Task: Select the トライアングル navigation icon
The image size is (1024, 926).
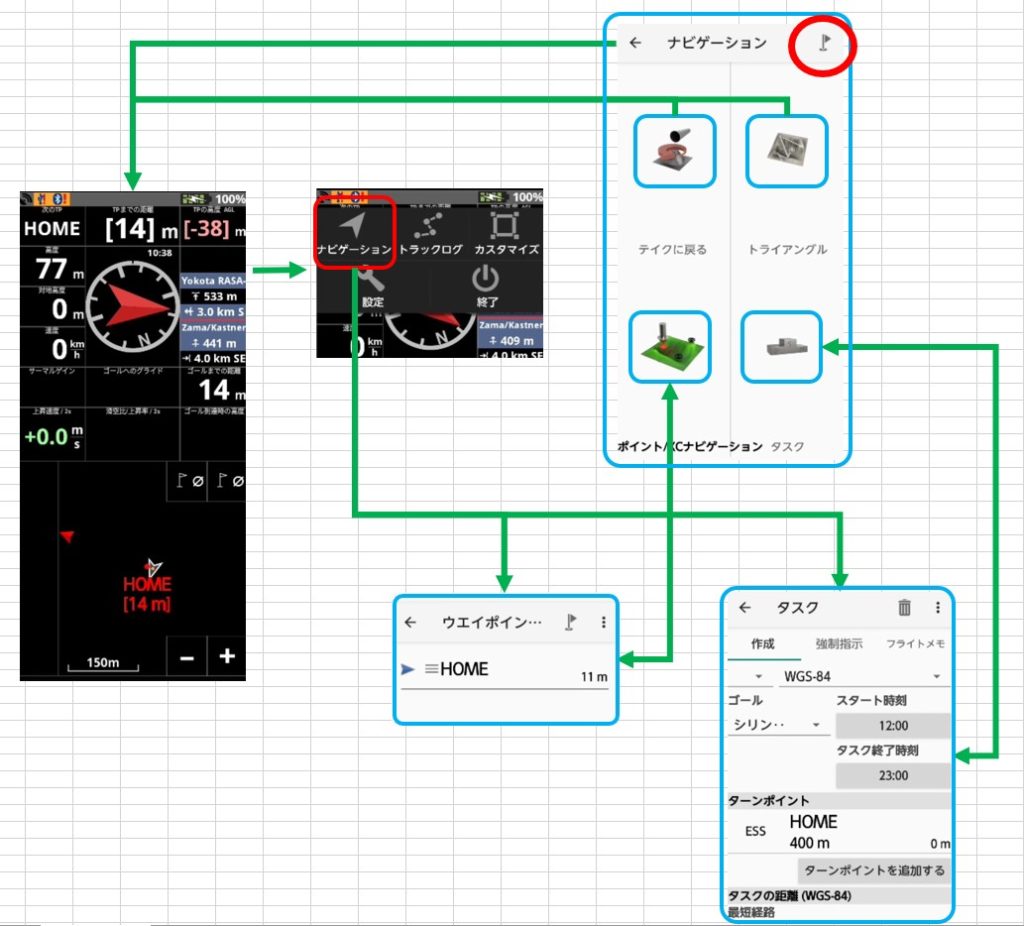Action: click(x=787, y=151)
